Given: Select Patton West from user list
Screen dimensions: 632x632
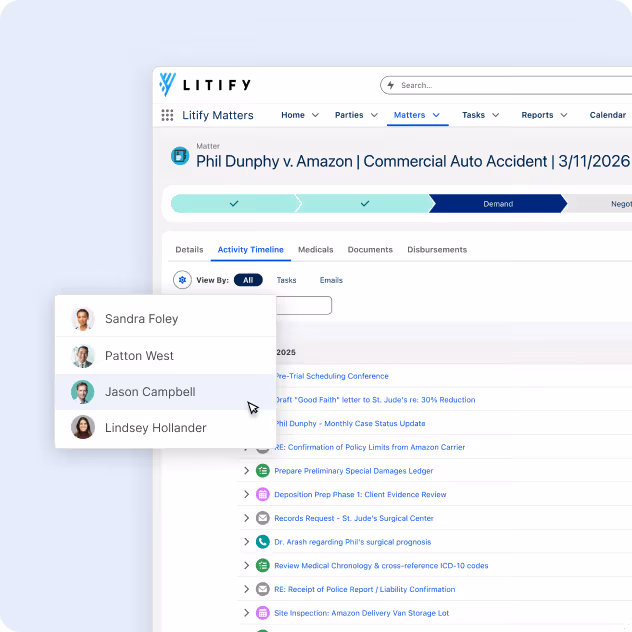Looking at the screenshot, I should [165, 356].
